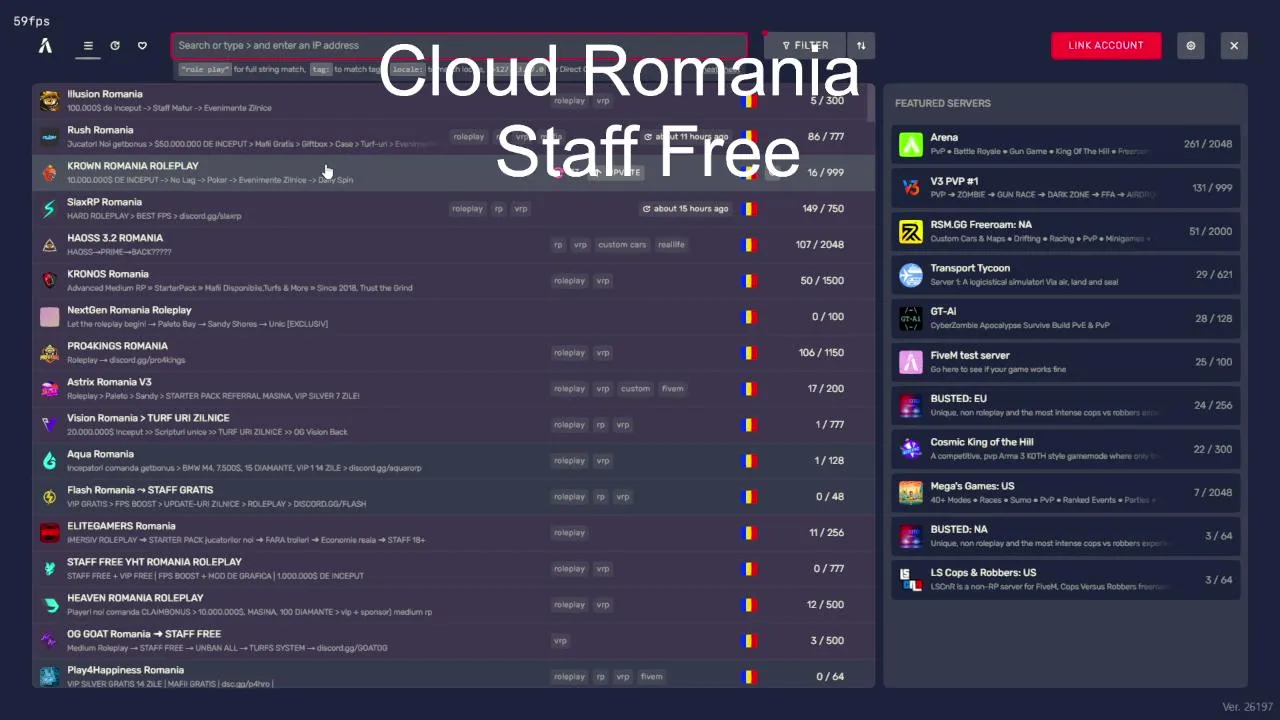The width and height of the screenshot is (1280, 720).
Task: Click the 'custom cars' tag on HAOSS row
Action: tap(622, 244)
